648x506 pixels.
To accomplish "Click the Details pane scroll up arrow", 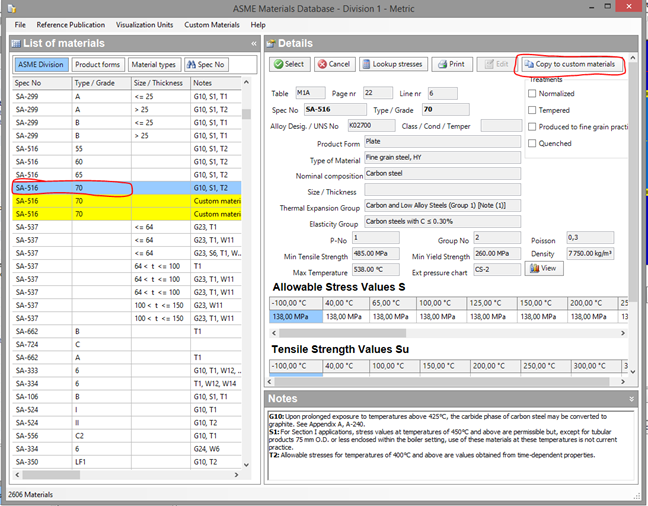I will 633,58.
